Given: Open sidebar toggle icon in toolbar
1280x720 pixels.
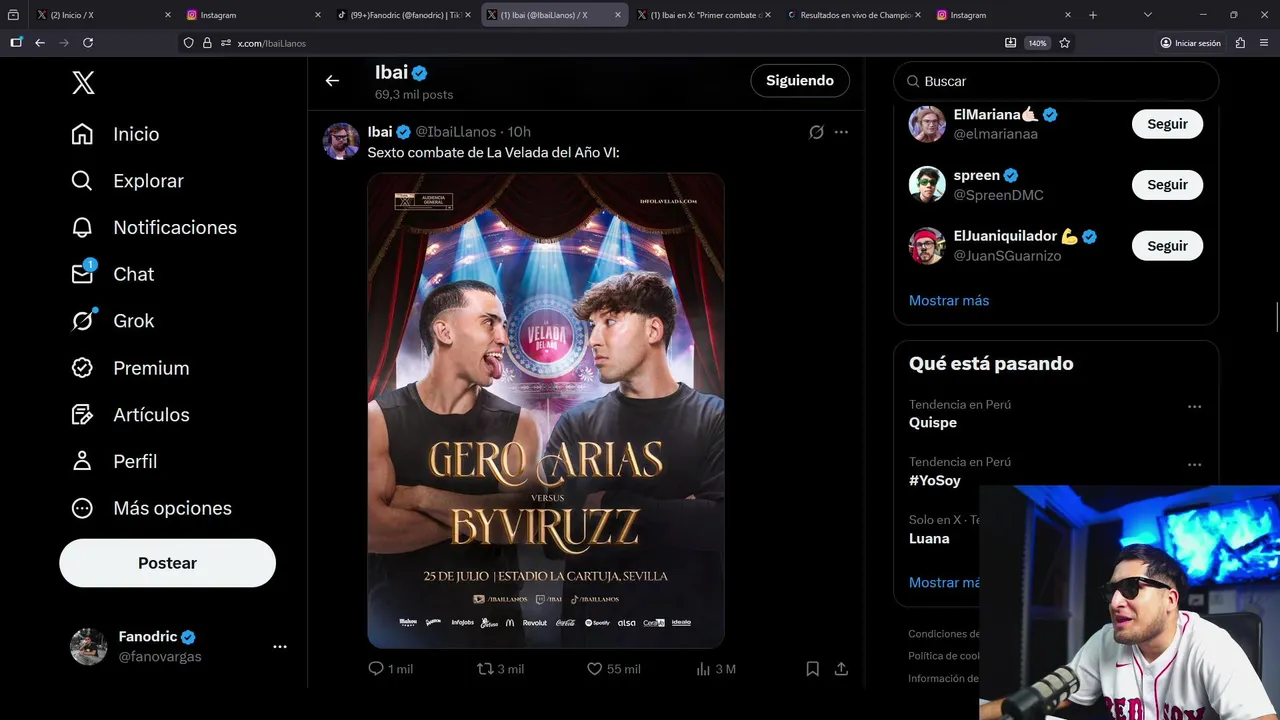Looking at the screenshot, I should [x=16, y=43].
